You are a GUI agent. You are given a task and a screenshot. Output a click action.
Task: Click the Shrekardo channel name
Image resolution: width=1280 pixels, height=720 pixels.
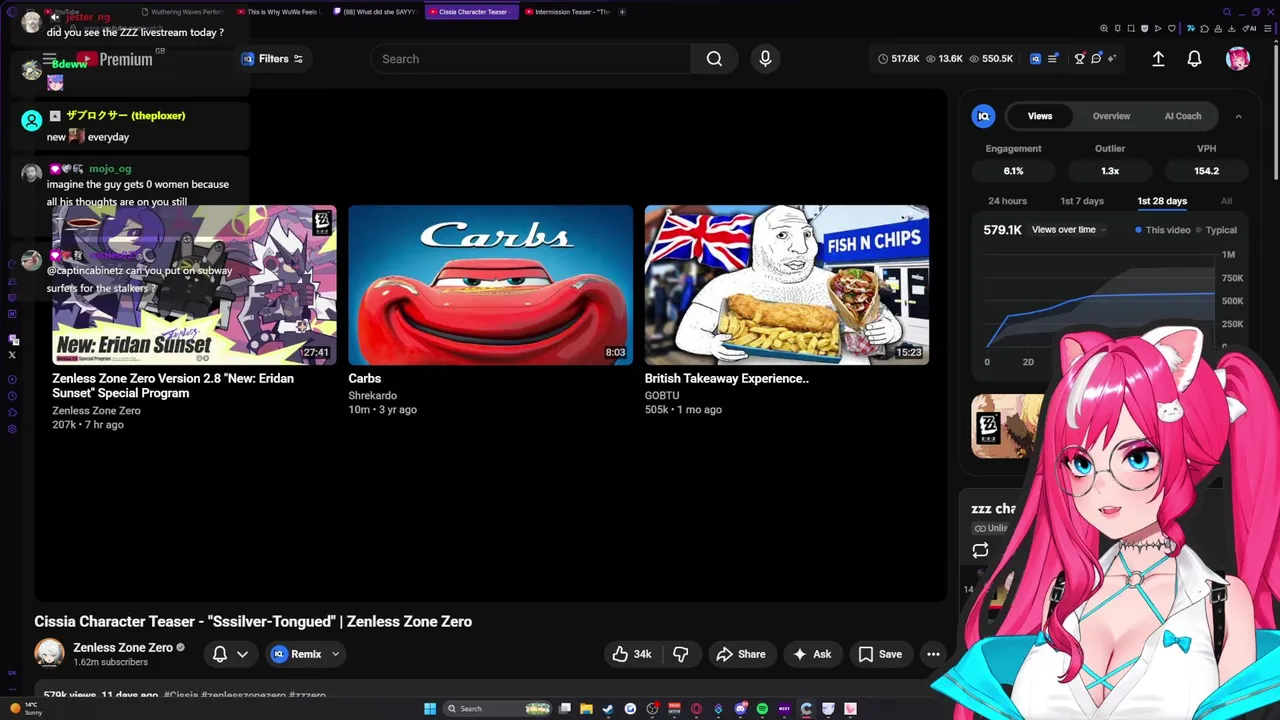coord(372,396)
